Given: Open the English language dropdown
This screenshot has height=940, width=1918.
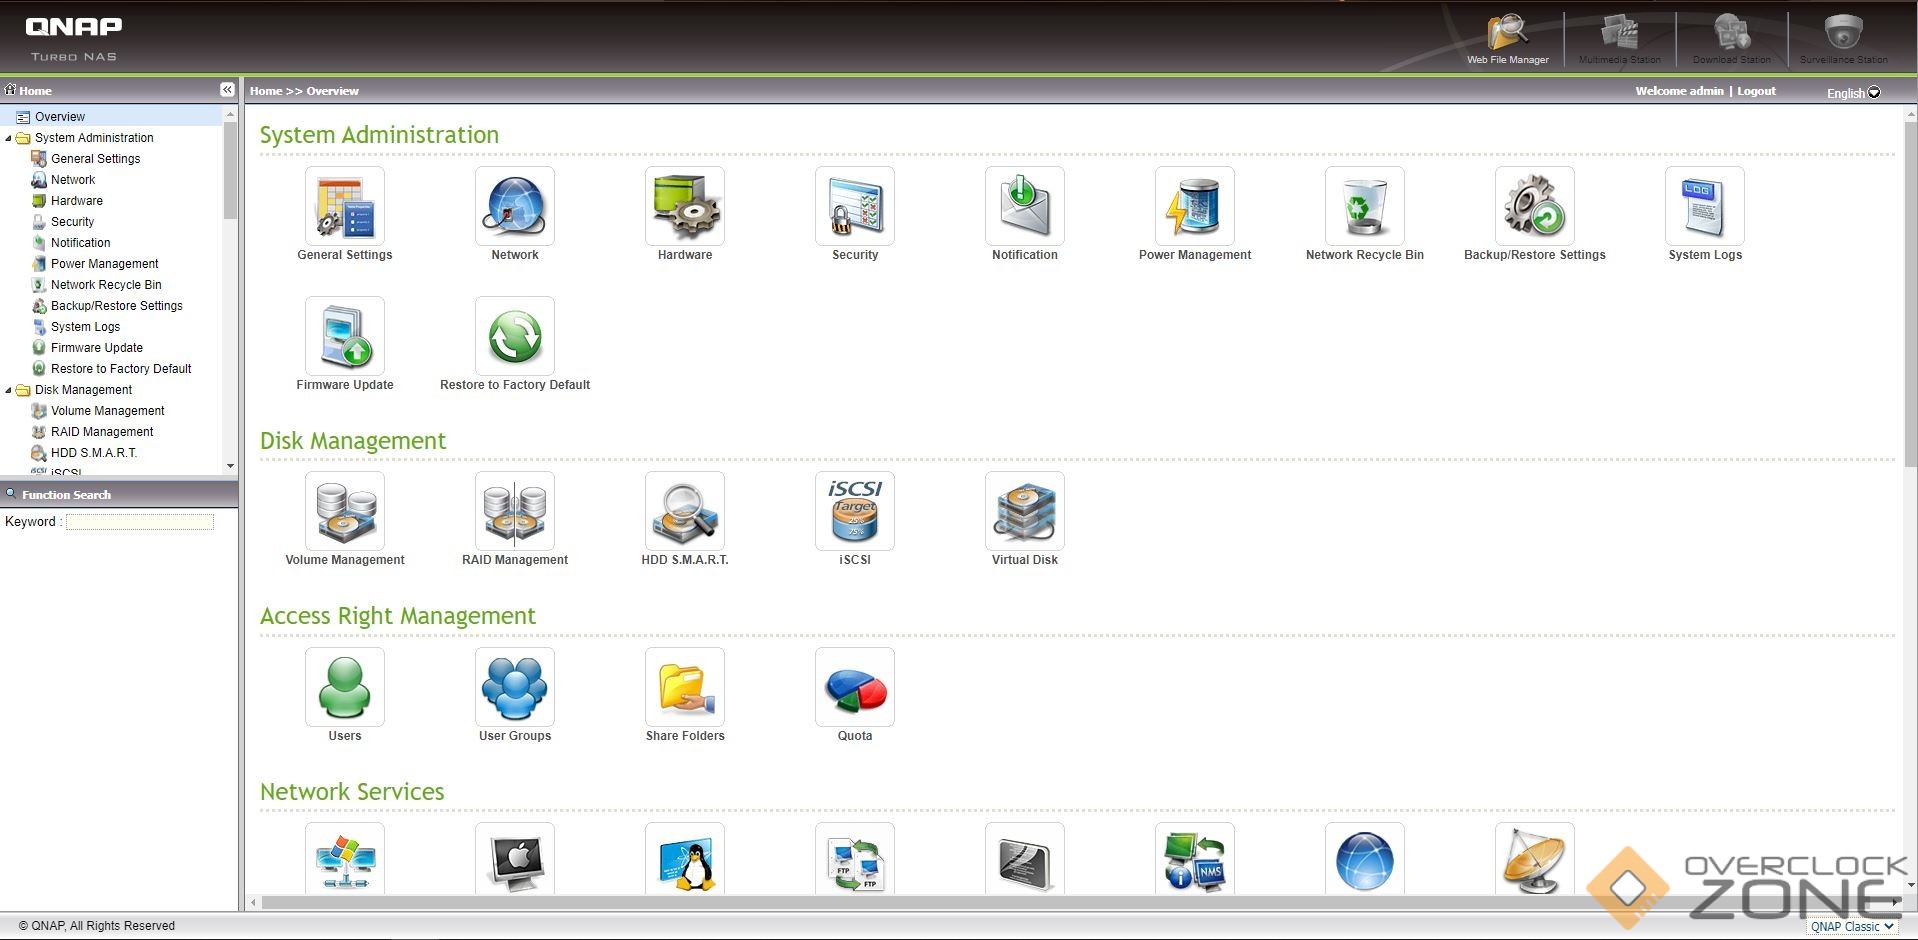Looking at the screenshot, I should [x=1853, y=93].
